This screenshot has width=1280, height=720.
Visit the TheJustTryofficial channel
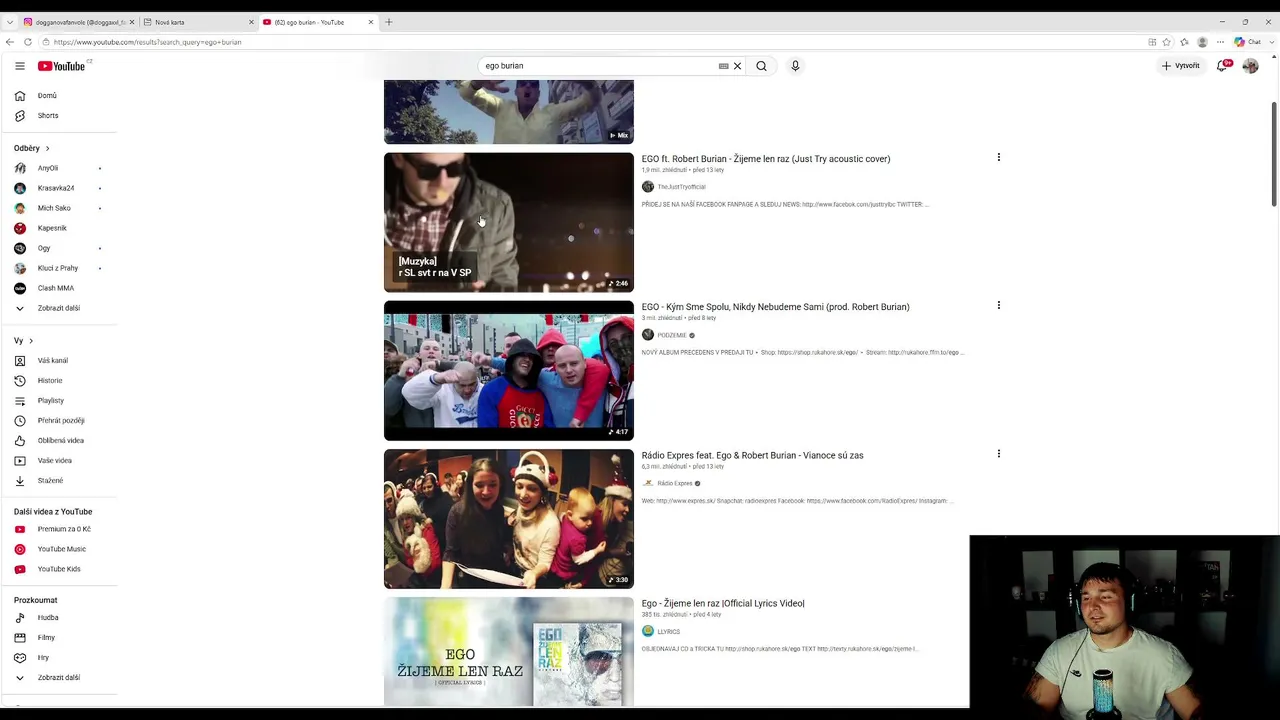[681, 187]
